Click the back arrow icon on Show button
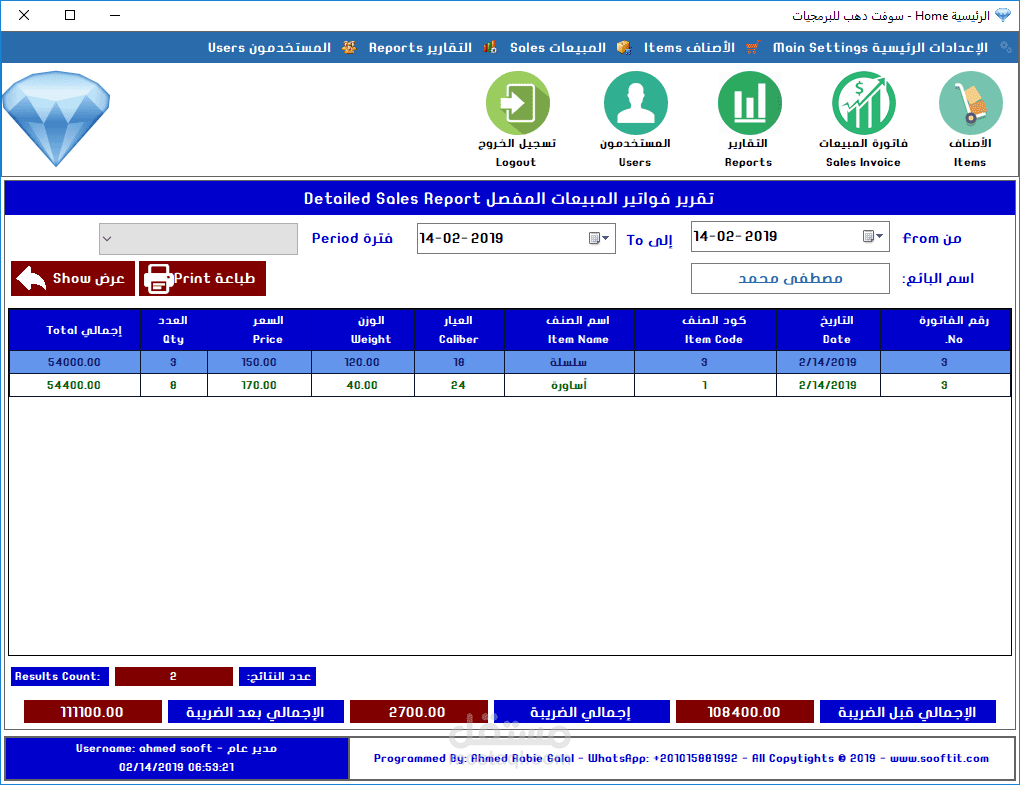Screen dimensions: 1020x785 pos(31,278)
